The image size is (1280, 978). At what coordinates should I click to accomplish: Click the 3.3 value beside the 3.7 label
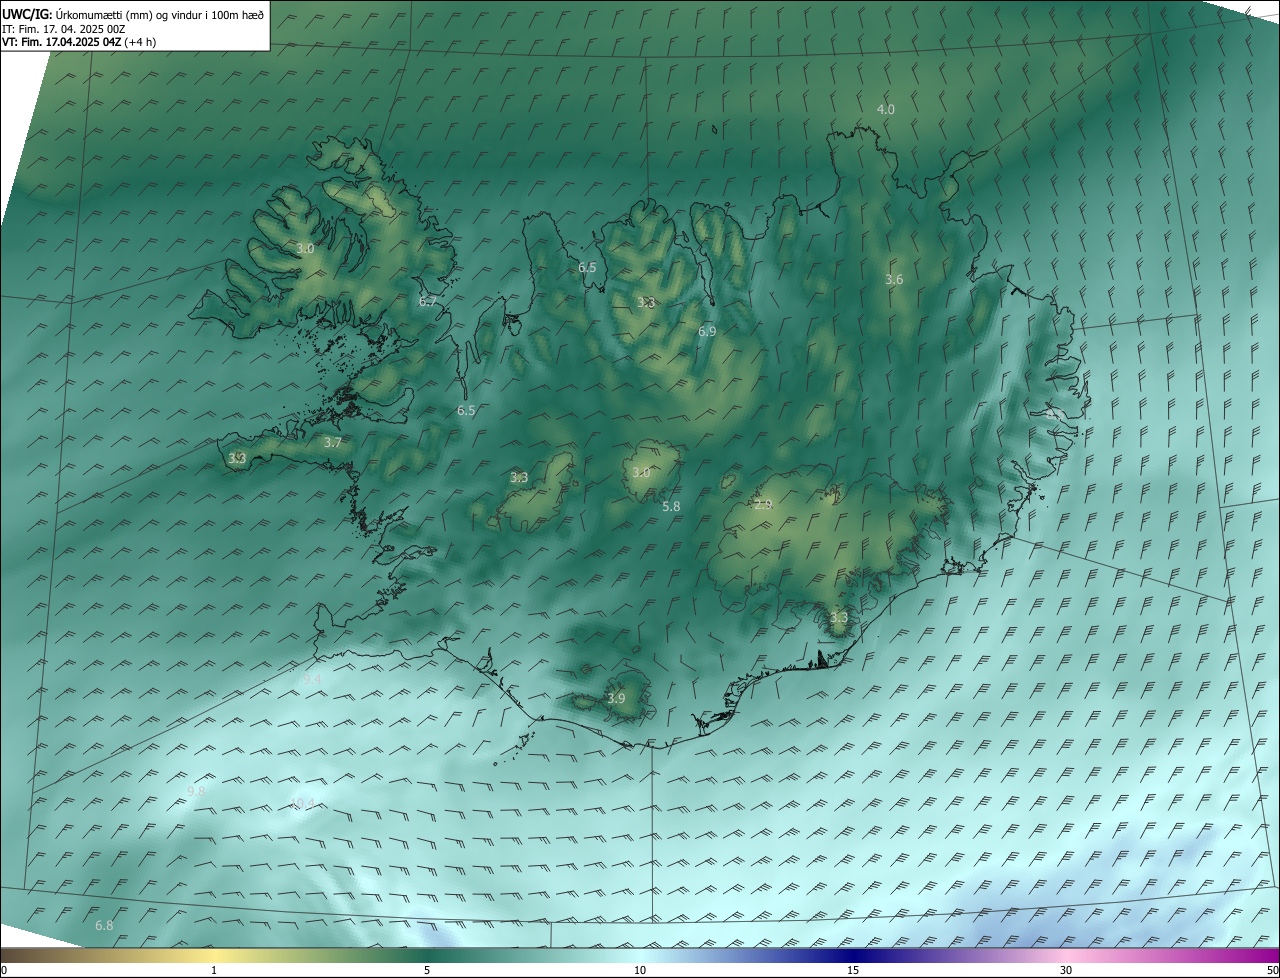tap(237, 458)
